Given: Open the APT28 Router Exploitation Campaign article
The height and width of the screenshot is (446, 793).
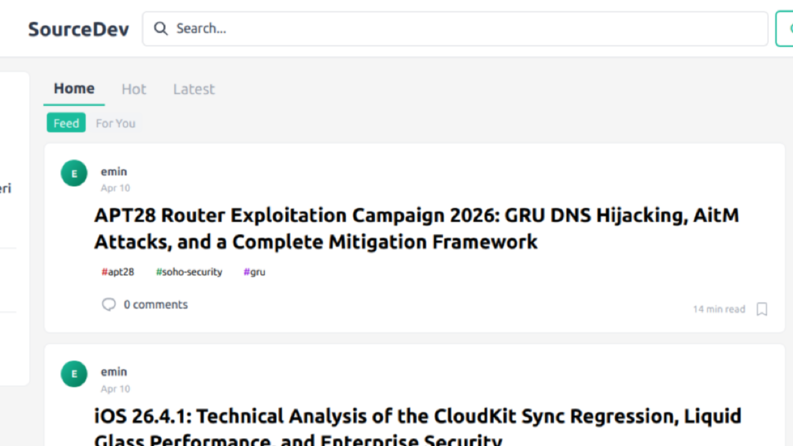Looking at the screenshot, I should click(x=416, y=229).
